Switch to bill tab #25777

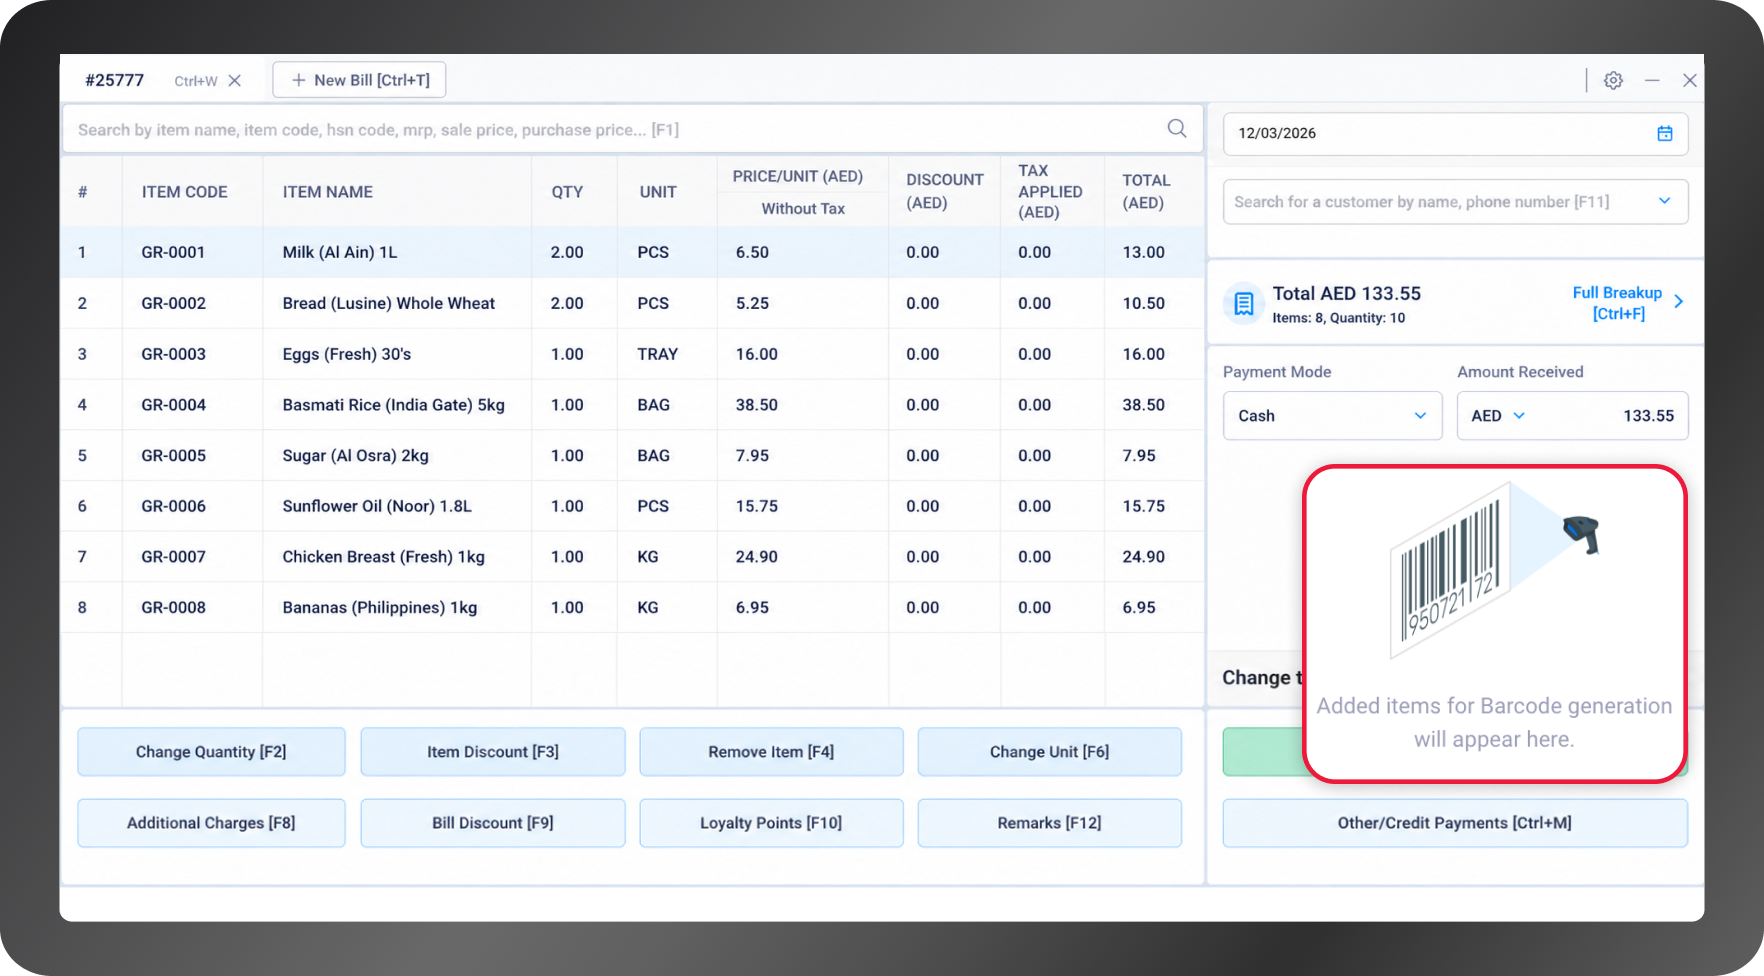tap(115, 80)
